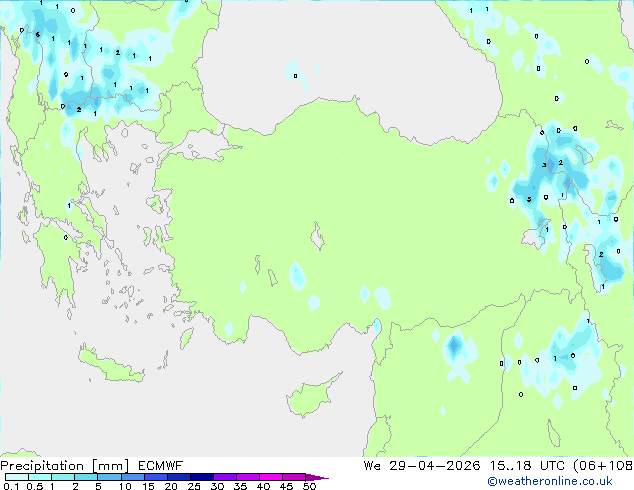The image size is (634, 490).
Task: Select the 2 to 5 mm legend color
Action: (x=86, y=477)
